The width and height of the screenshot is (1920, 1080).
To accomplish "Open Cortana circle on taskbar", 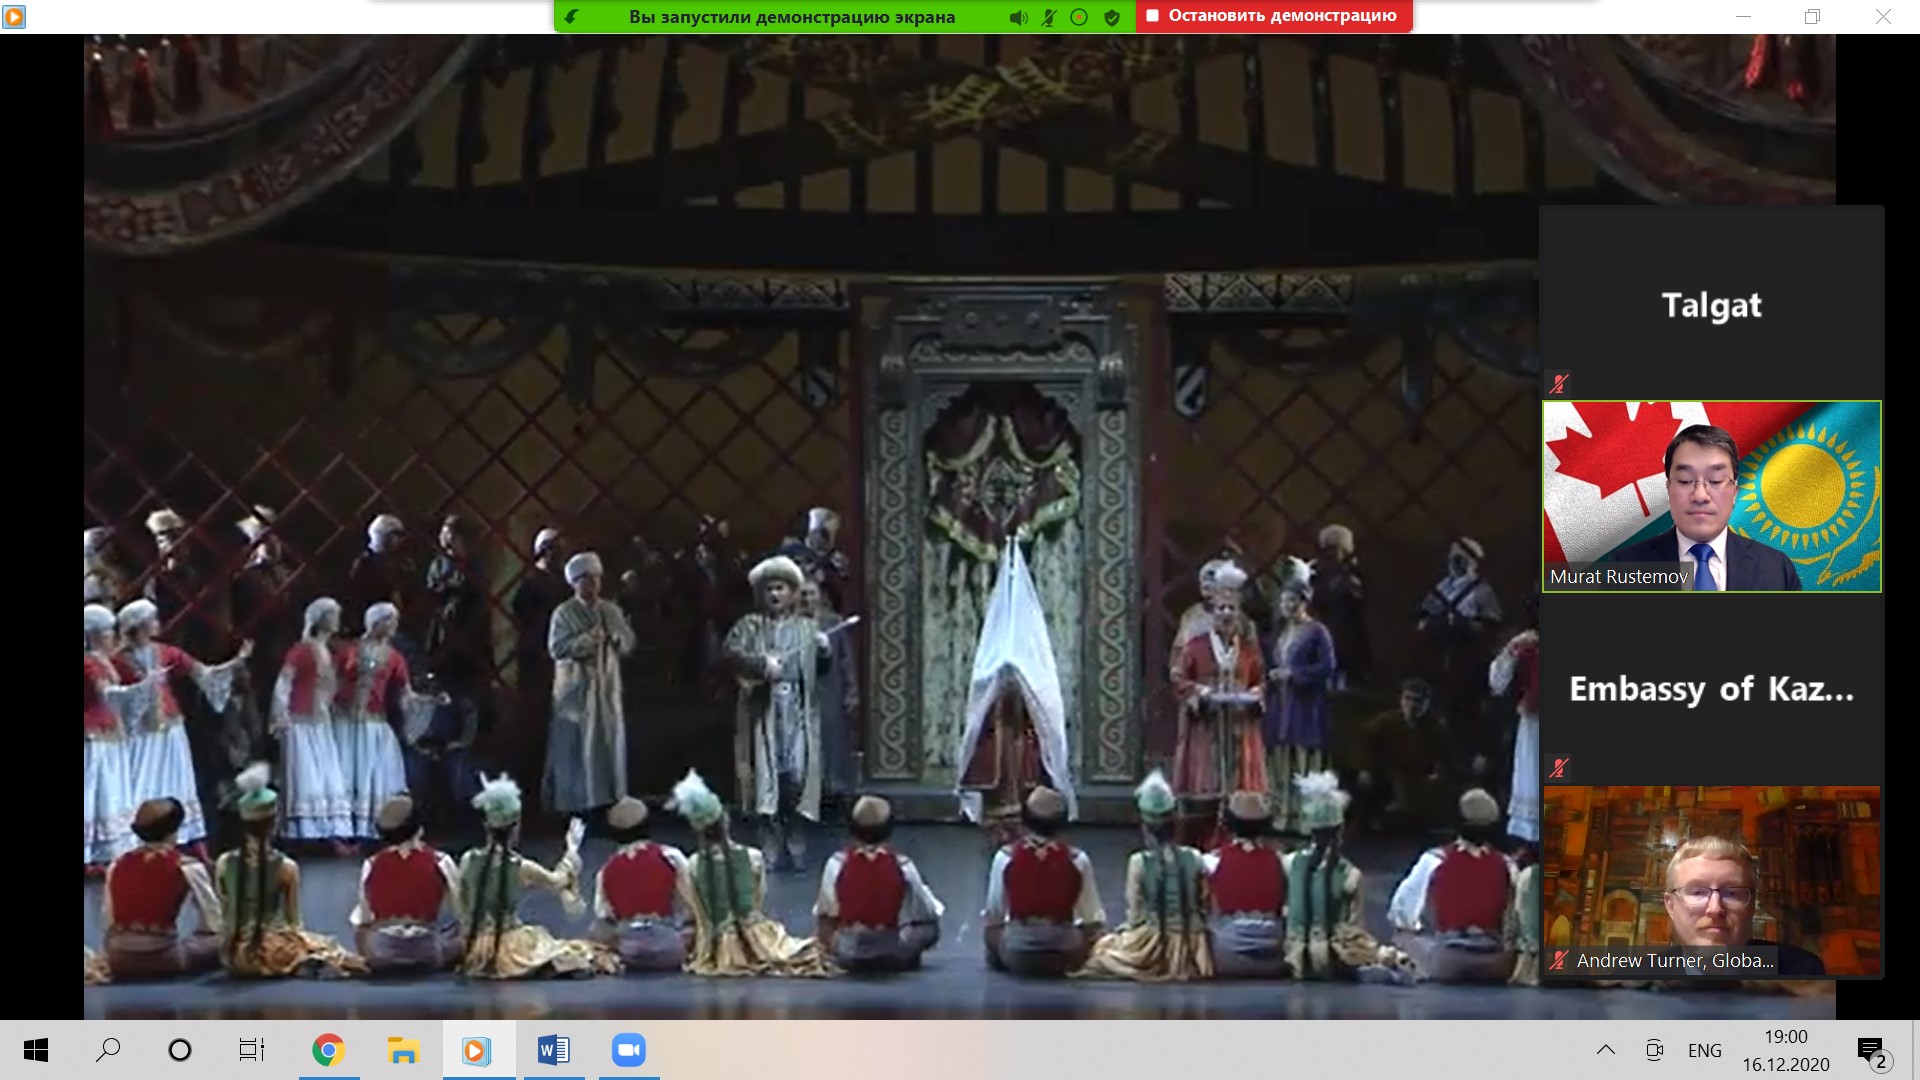I will [180, 1050].
